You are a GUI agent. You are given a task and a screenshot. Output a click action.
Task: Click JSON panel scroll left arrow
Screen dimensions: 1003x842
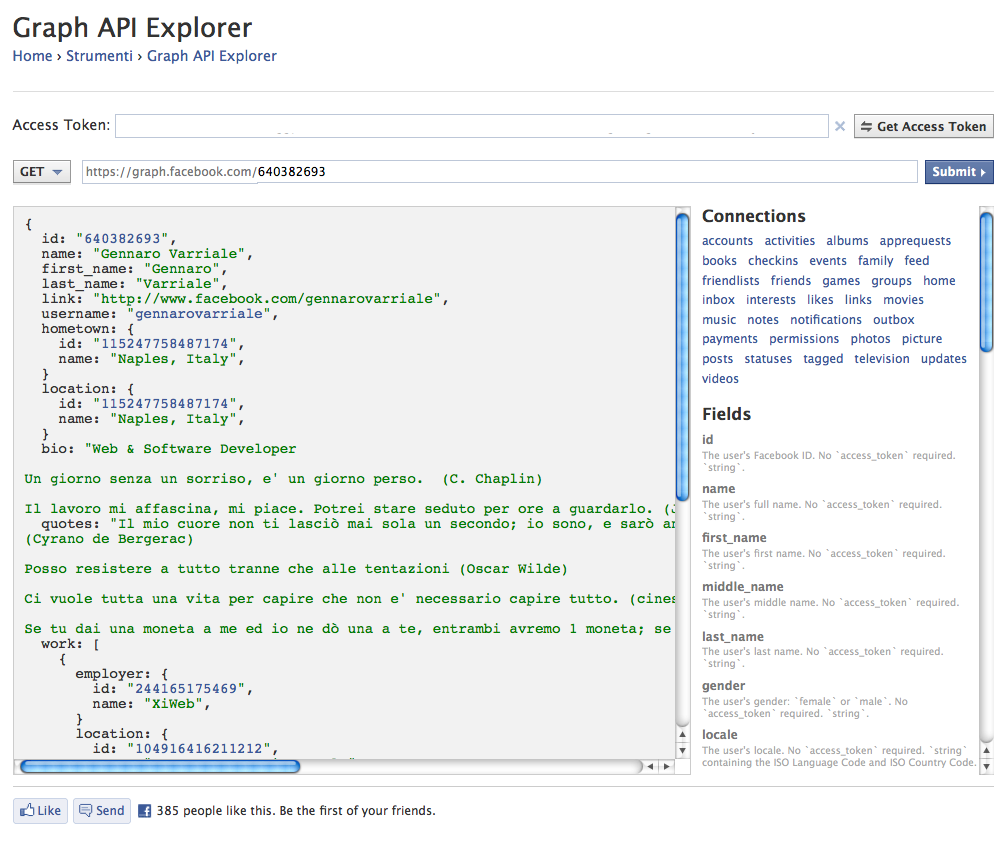(651, 767)
